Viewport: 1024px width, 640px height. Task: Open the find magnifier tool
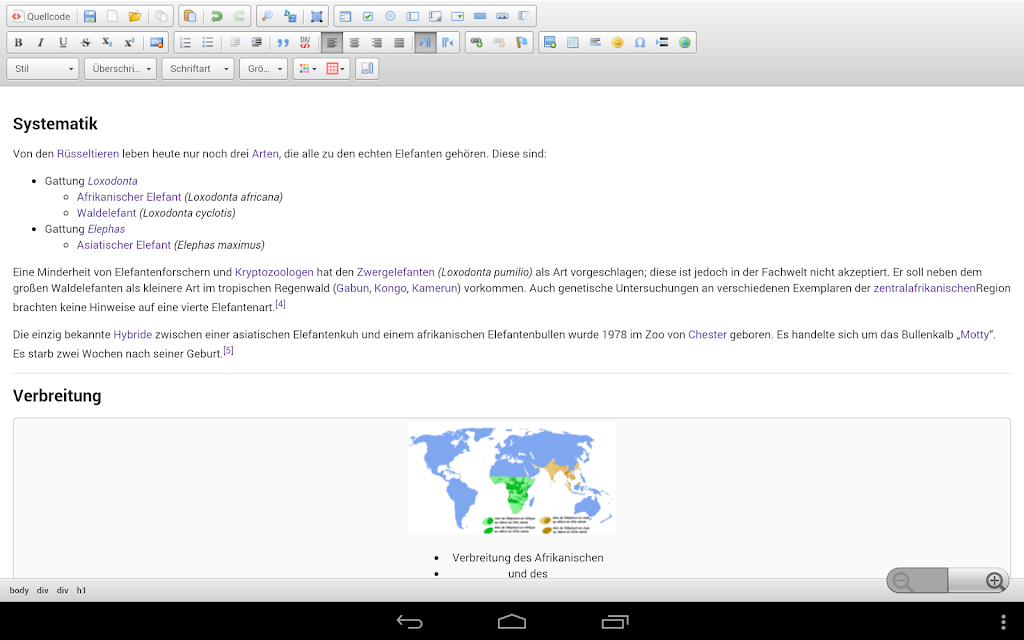coord(267,16)
